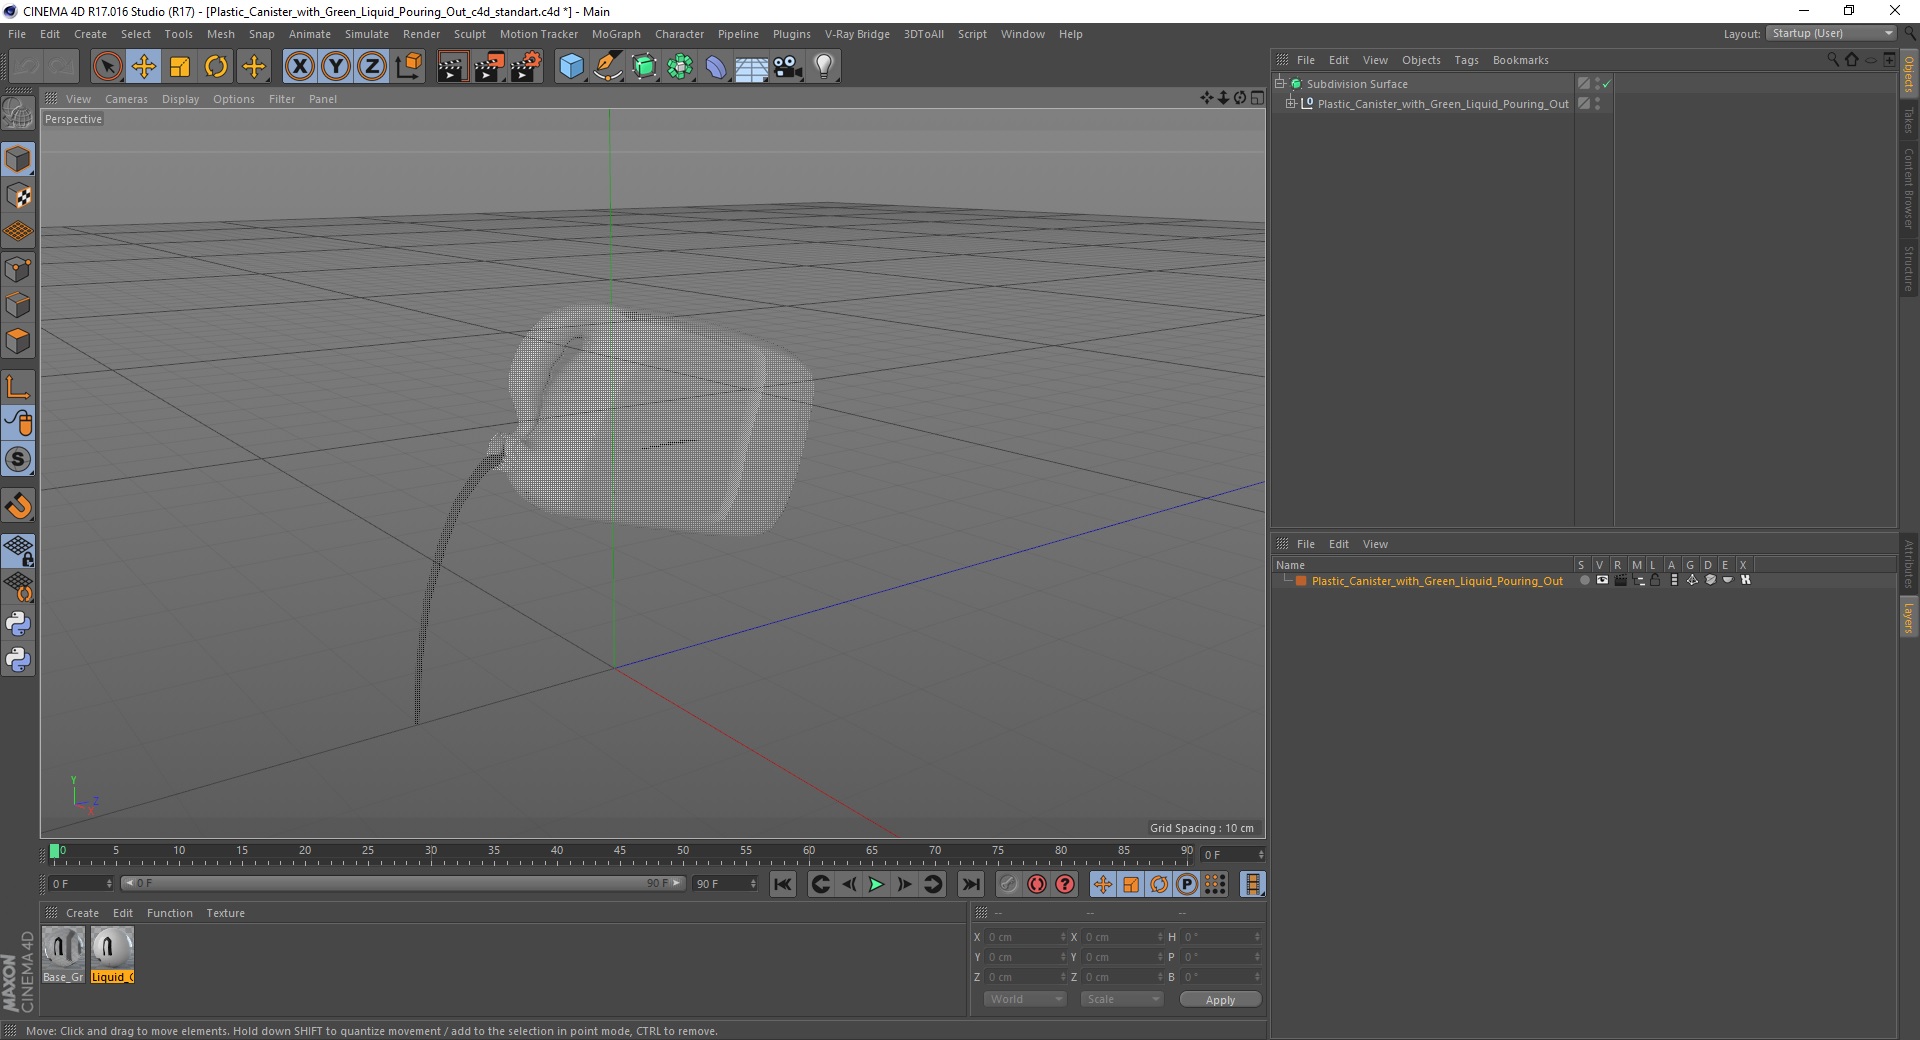Toggle layer render visibility icon
The image size is (1920, 1040).
click(x=1620, y=580)
